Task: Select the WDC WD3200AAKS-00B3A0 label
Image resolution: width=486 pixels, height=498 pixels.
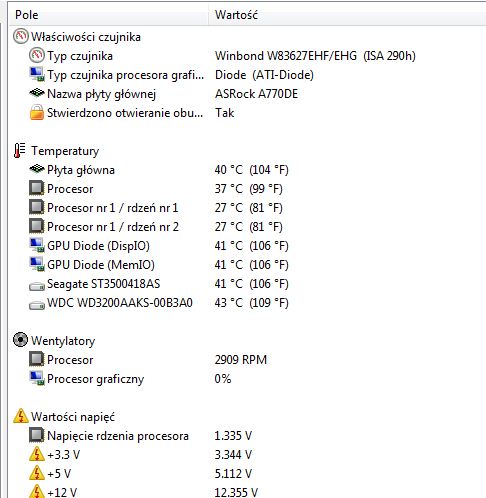Action: (120, 303)
